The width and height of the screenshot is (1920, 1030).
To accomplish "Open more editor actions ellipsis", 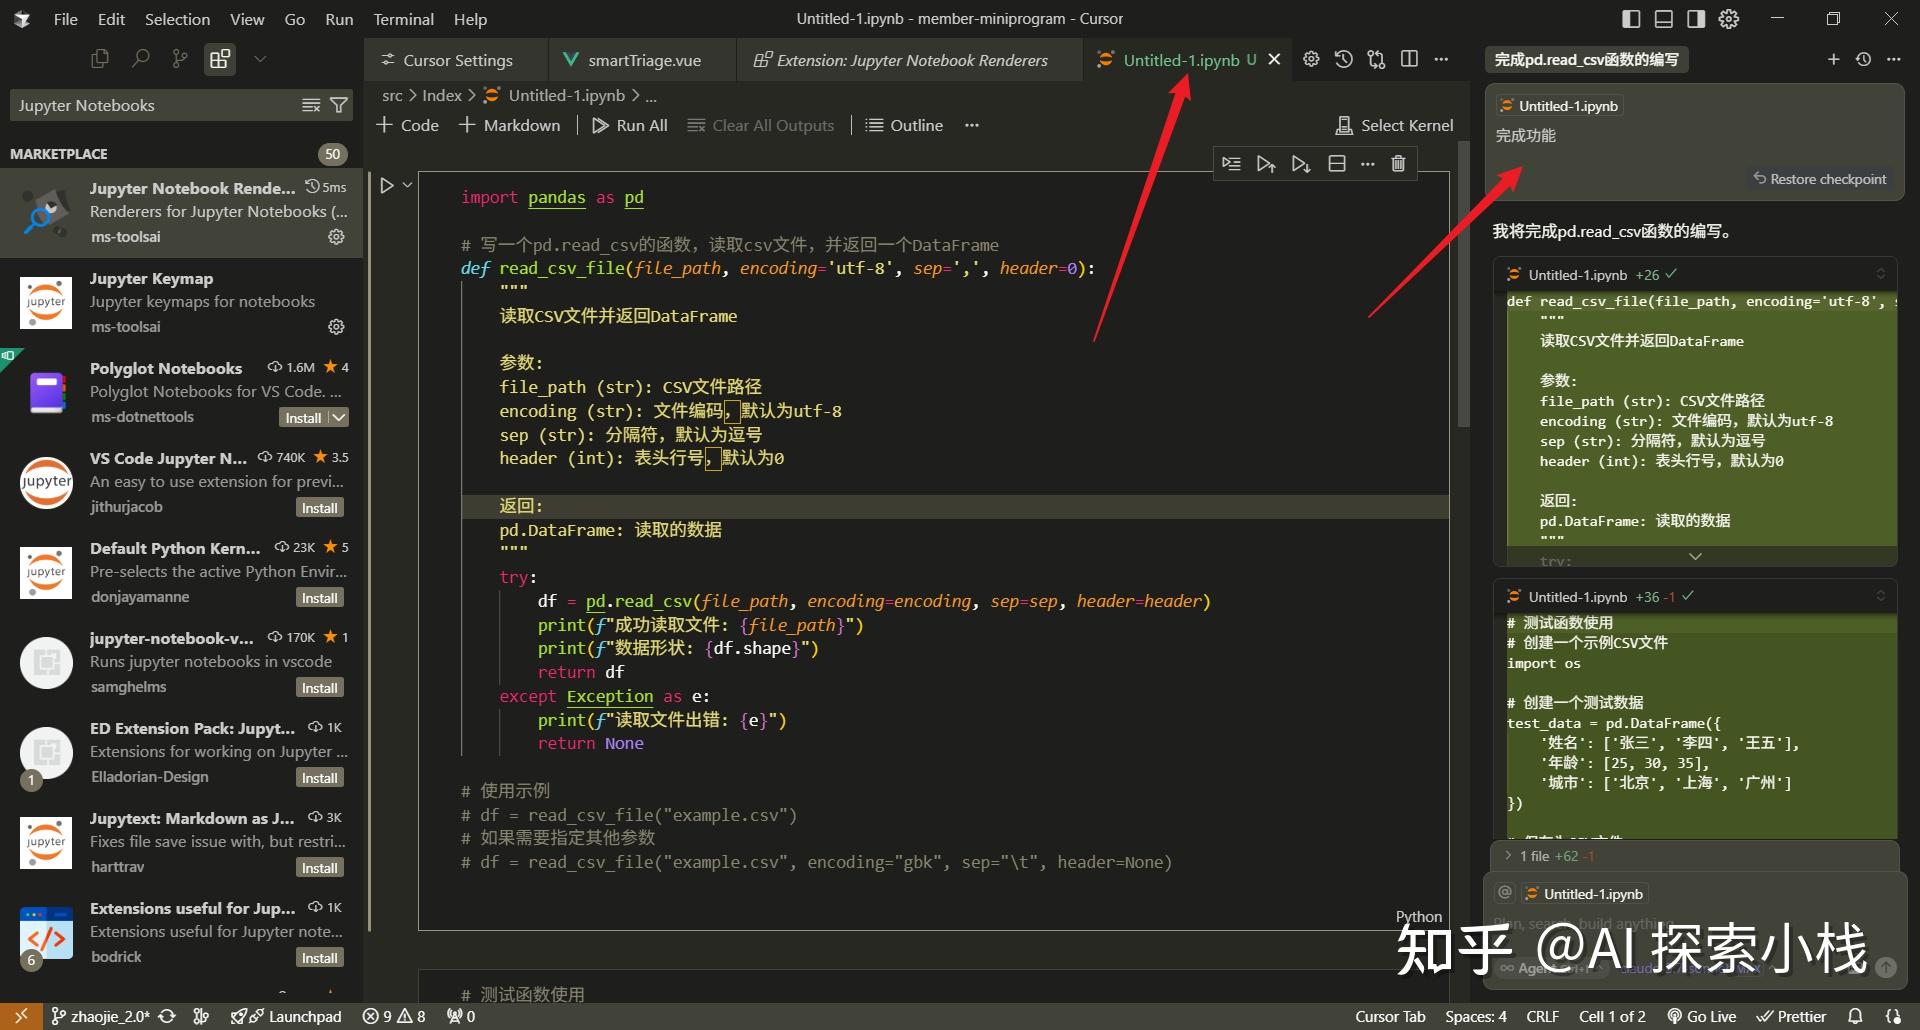I will coord(1441,59).
